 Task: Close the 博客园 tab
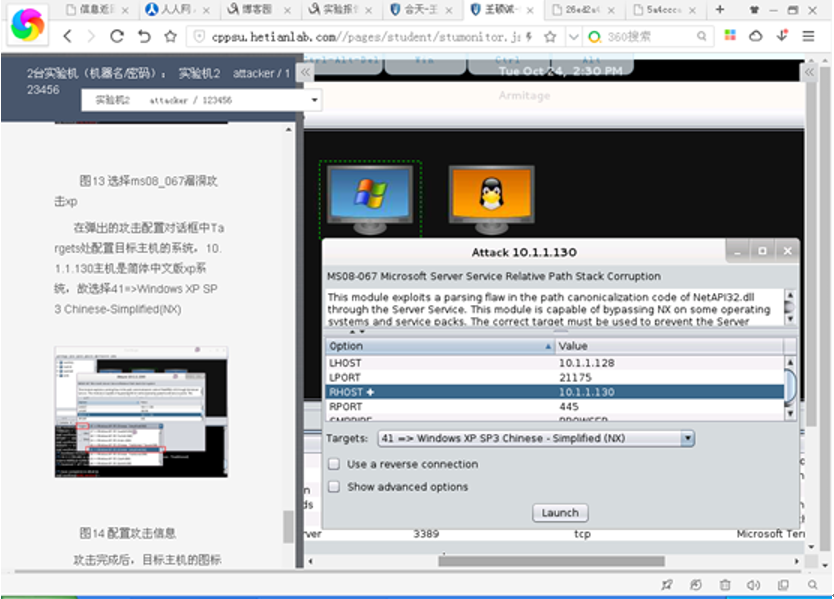[287, 10]
